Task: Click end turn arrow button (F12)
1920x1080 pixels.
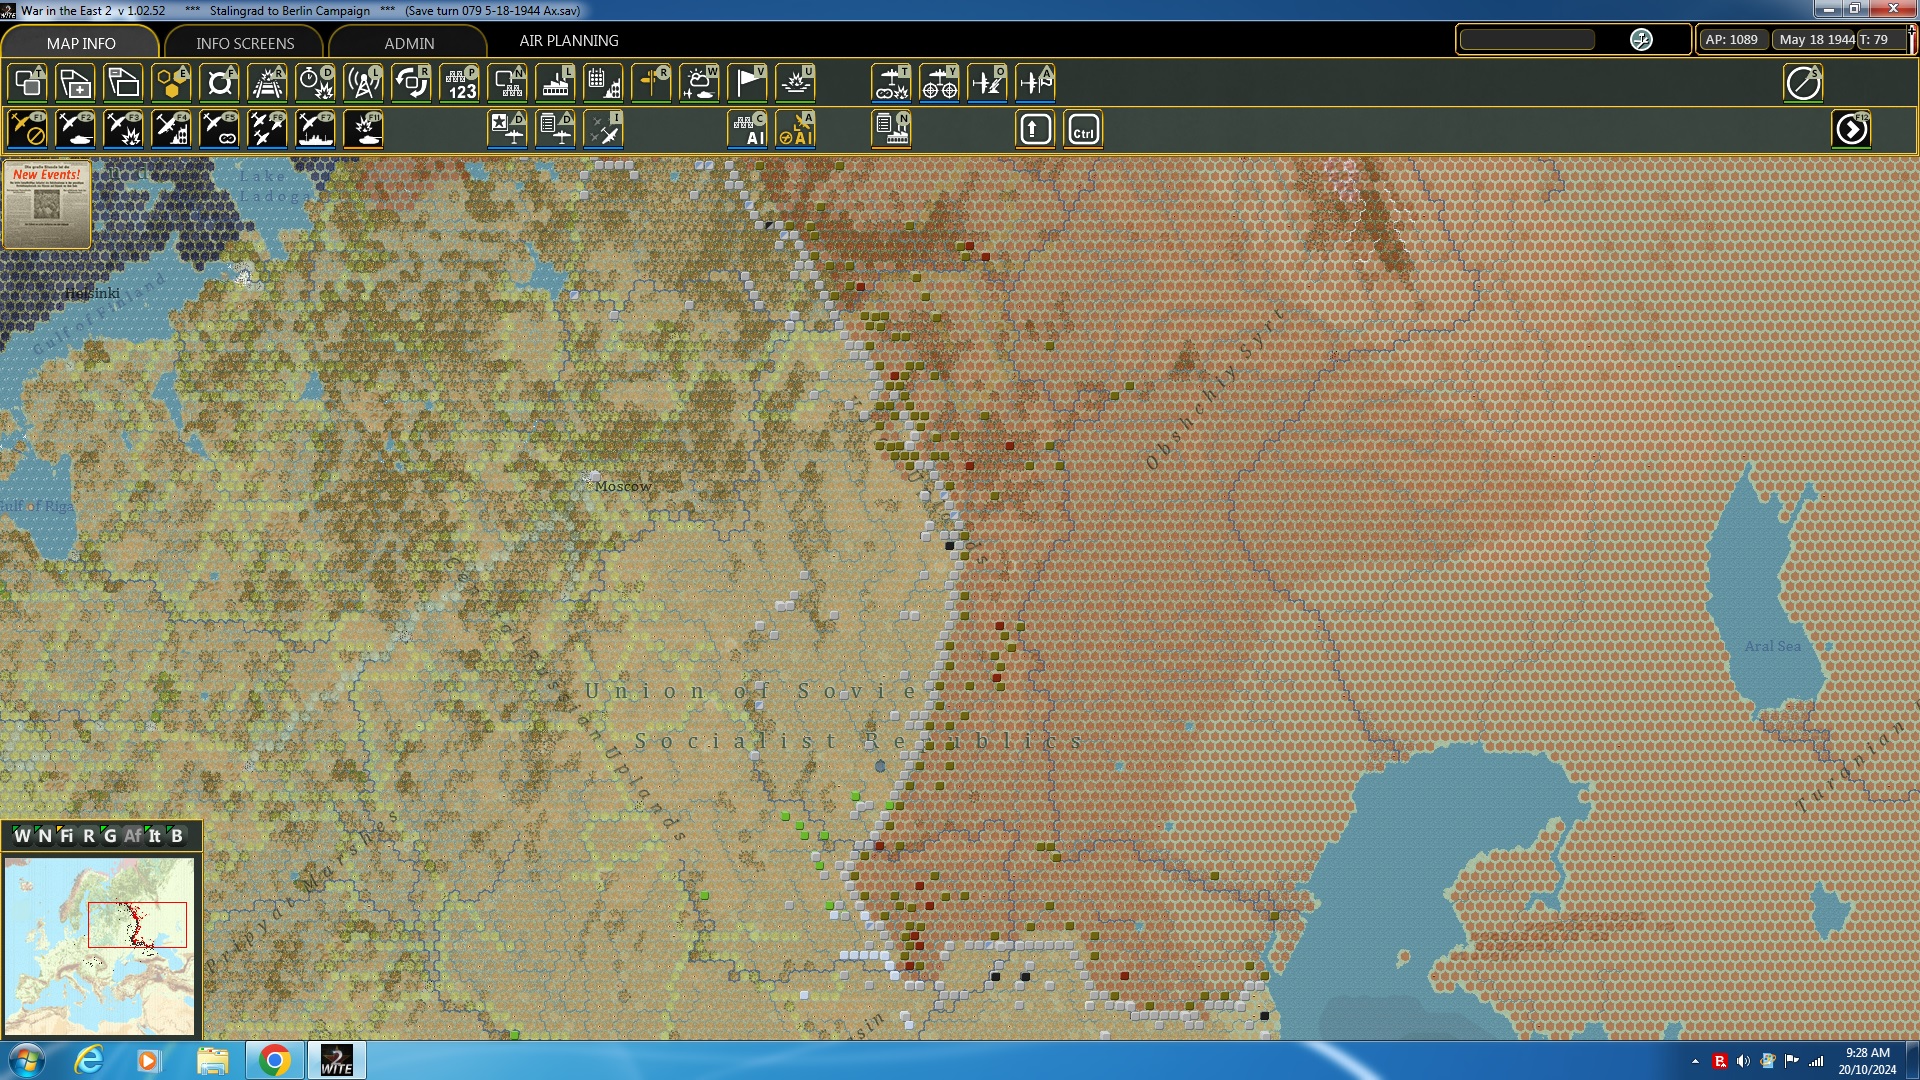Action: [1851, 130]
